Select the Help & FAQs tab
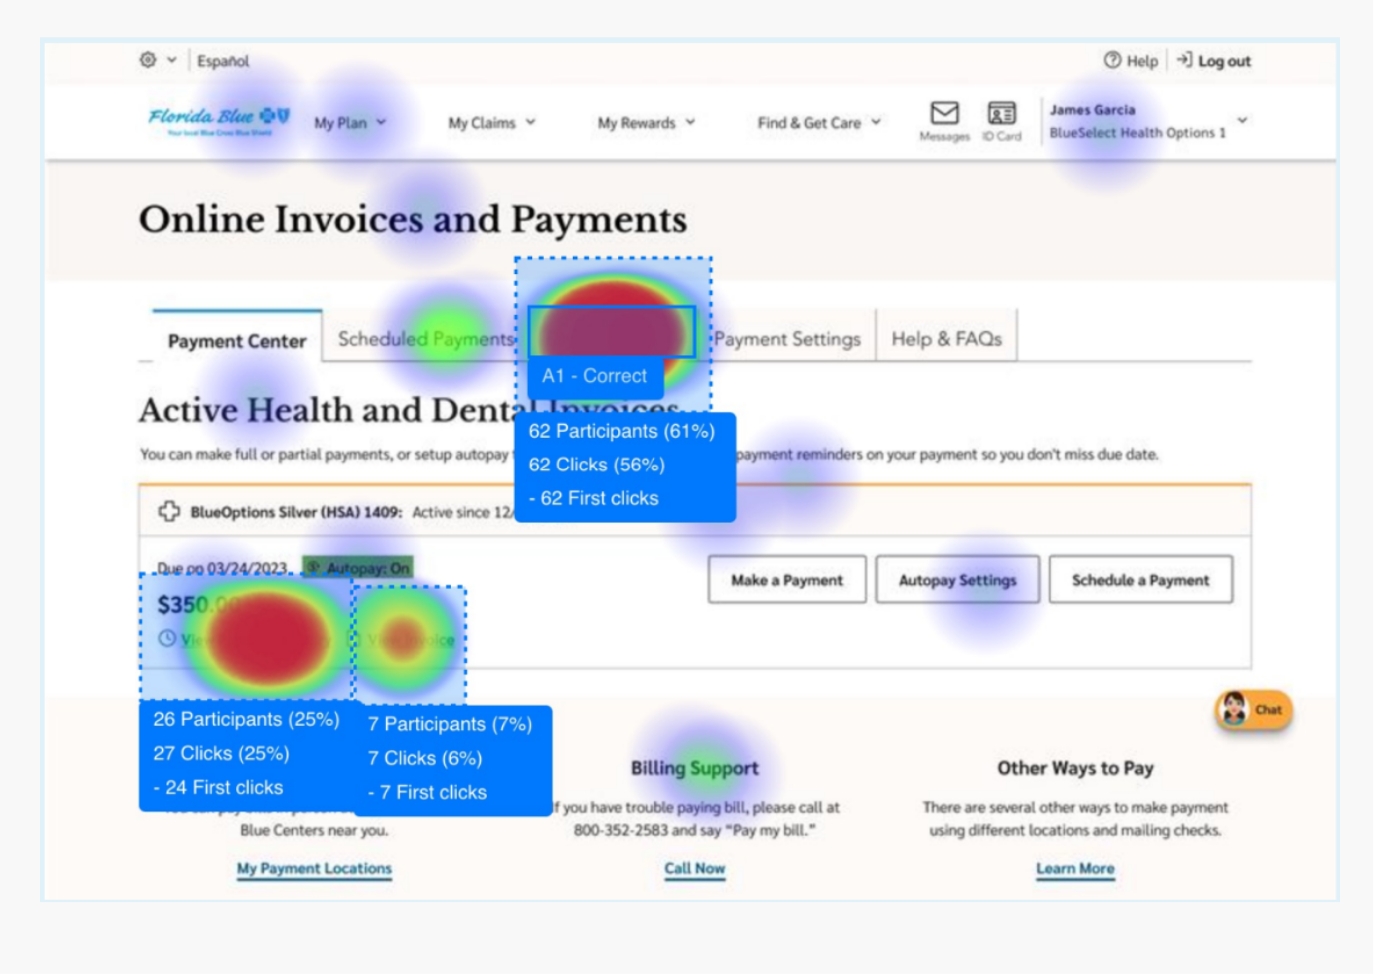The image size is (1374, 974). point(946,339)
